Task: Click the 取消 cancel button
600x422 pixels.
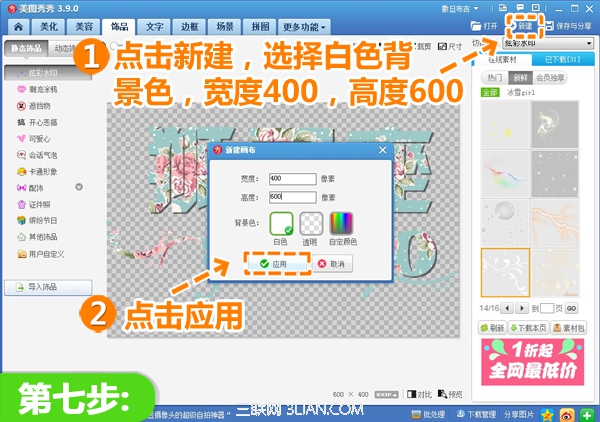Action: point(332,264)
